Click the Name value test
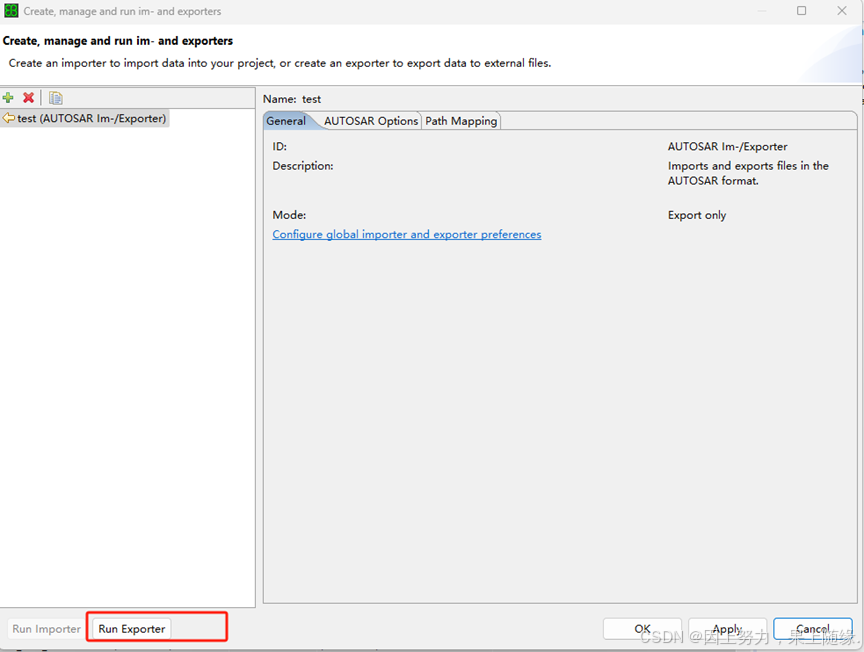864x652 pixels. (x=311, y=99)
